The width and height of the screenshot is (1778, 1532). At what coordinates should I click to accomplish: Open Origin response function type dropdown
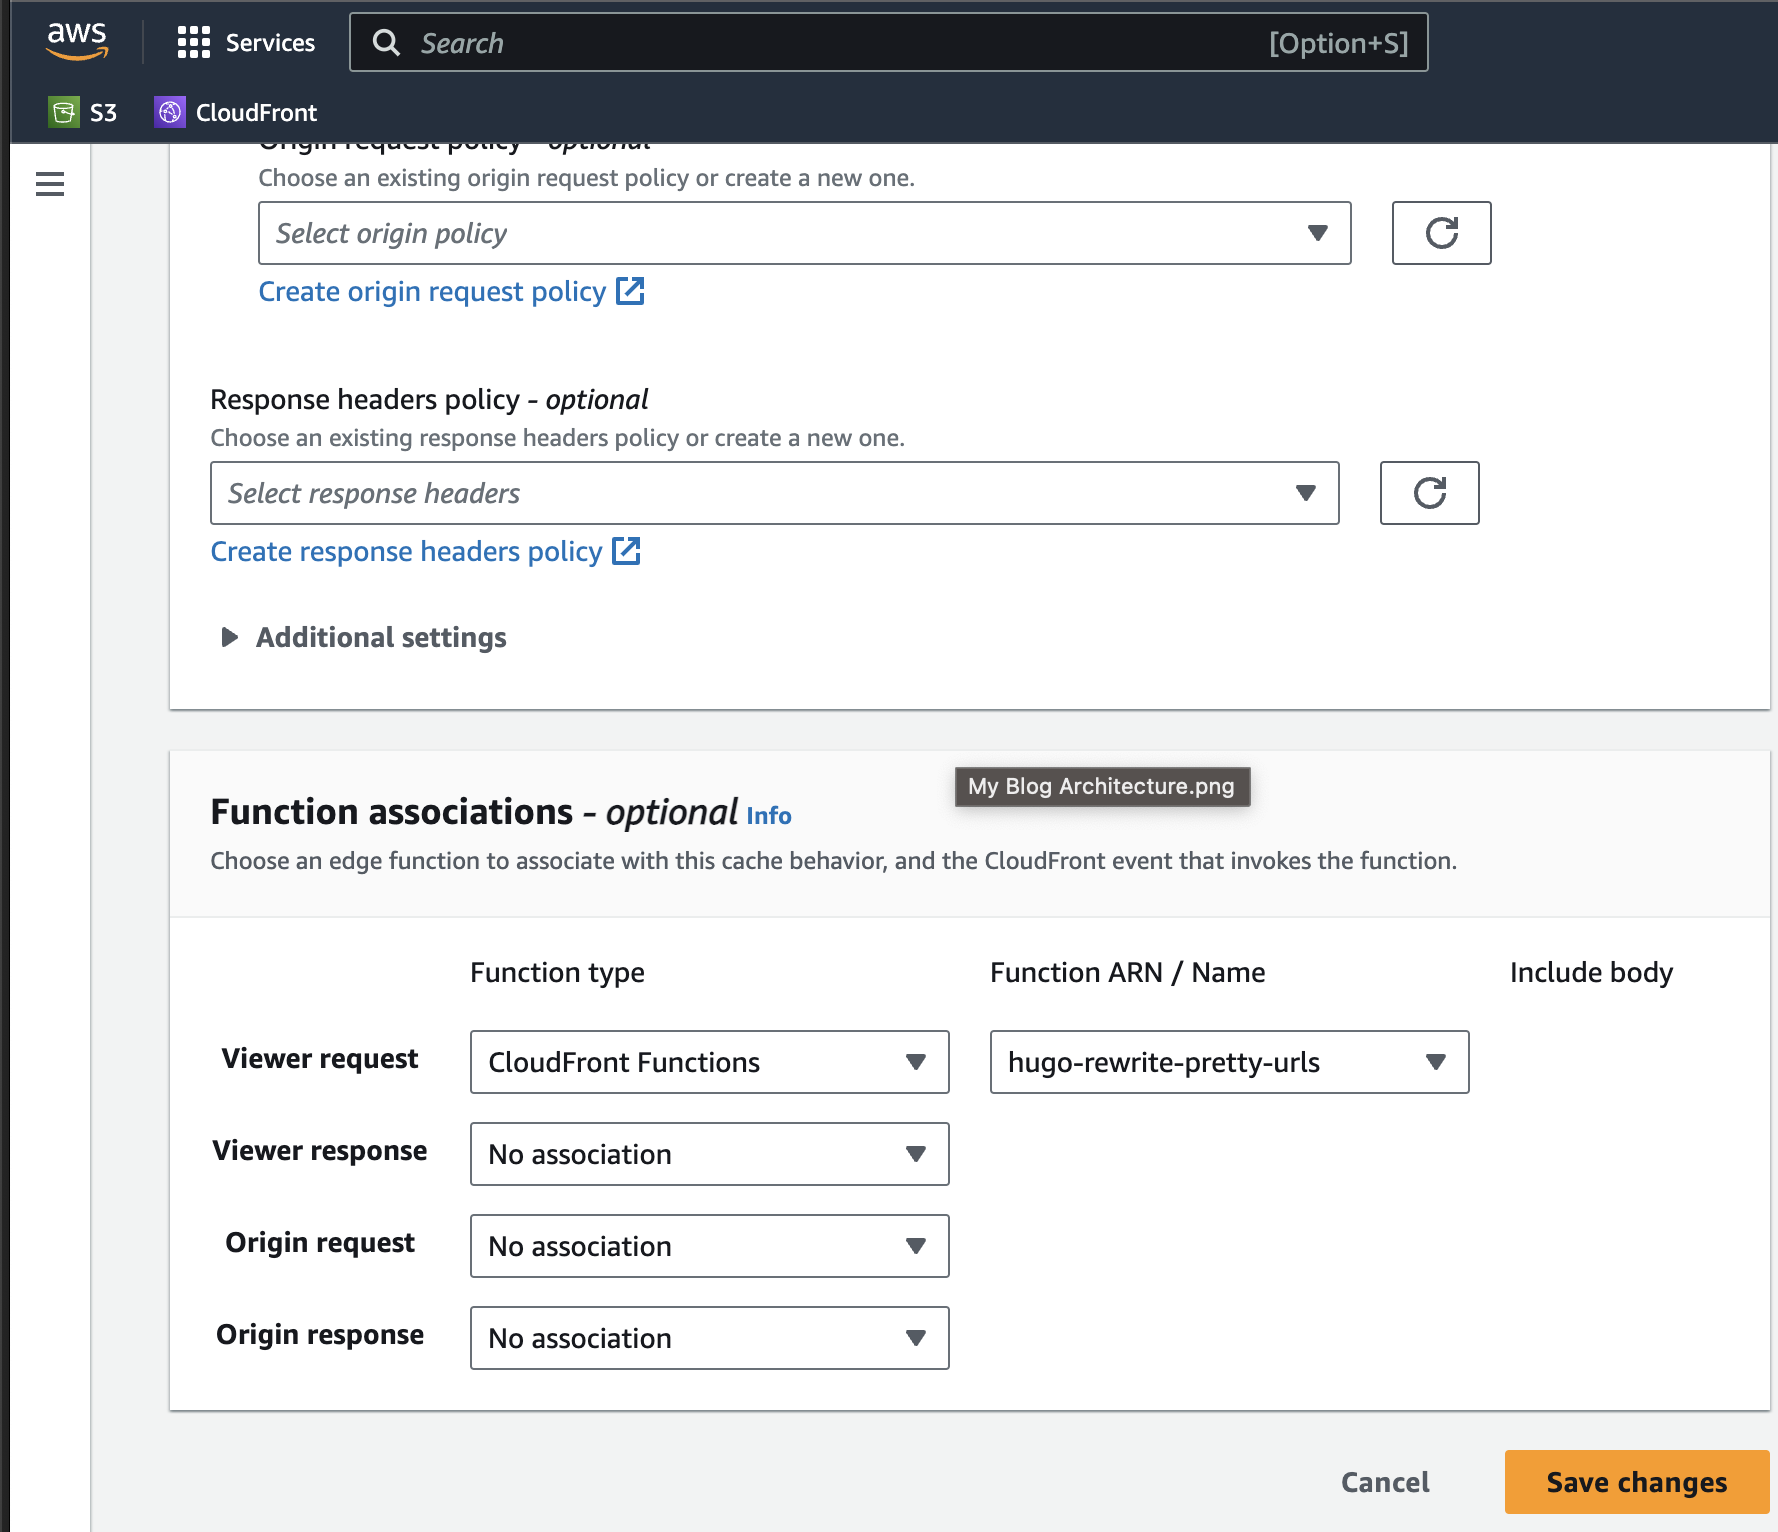tap(709, 1338)
